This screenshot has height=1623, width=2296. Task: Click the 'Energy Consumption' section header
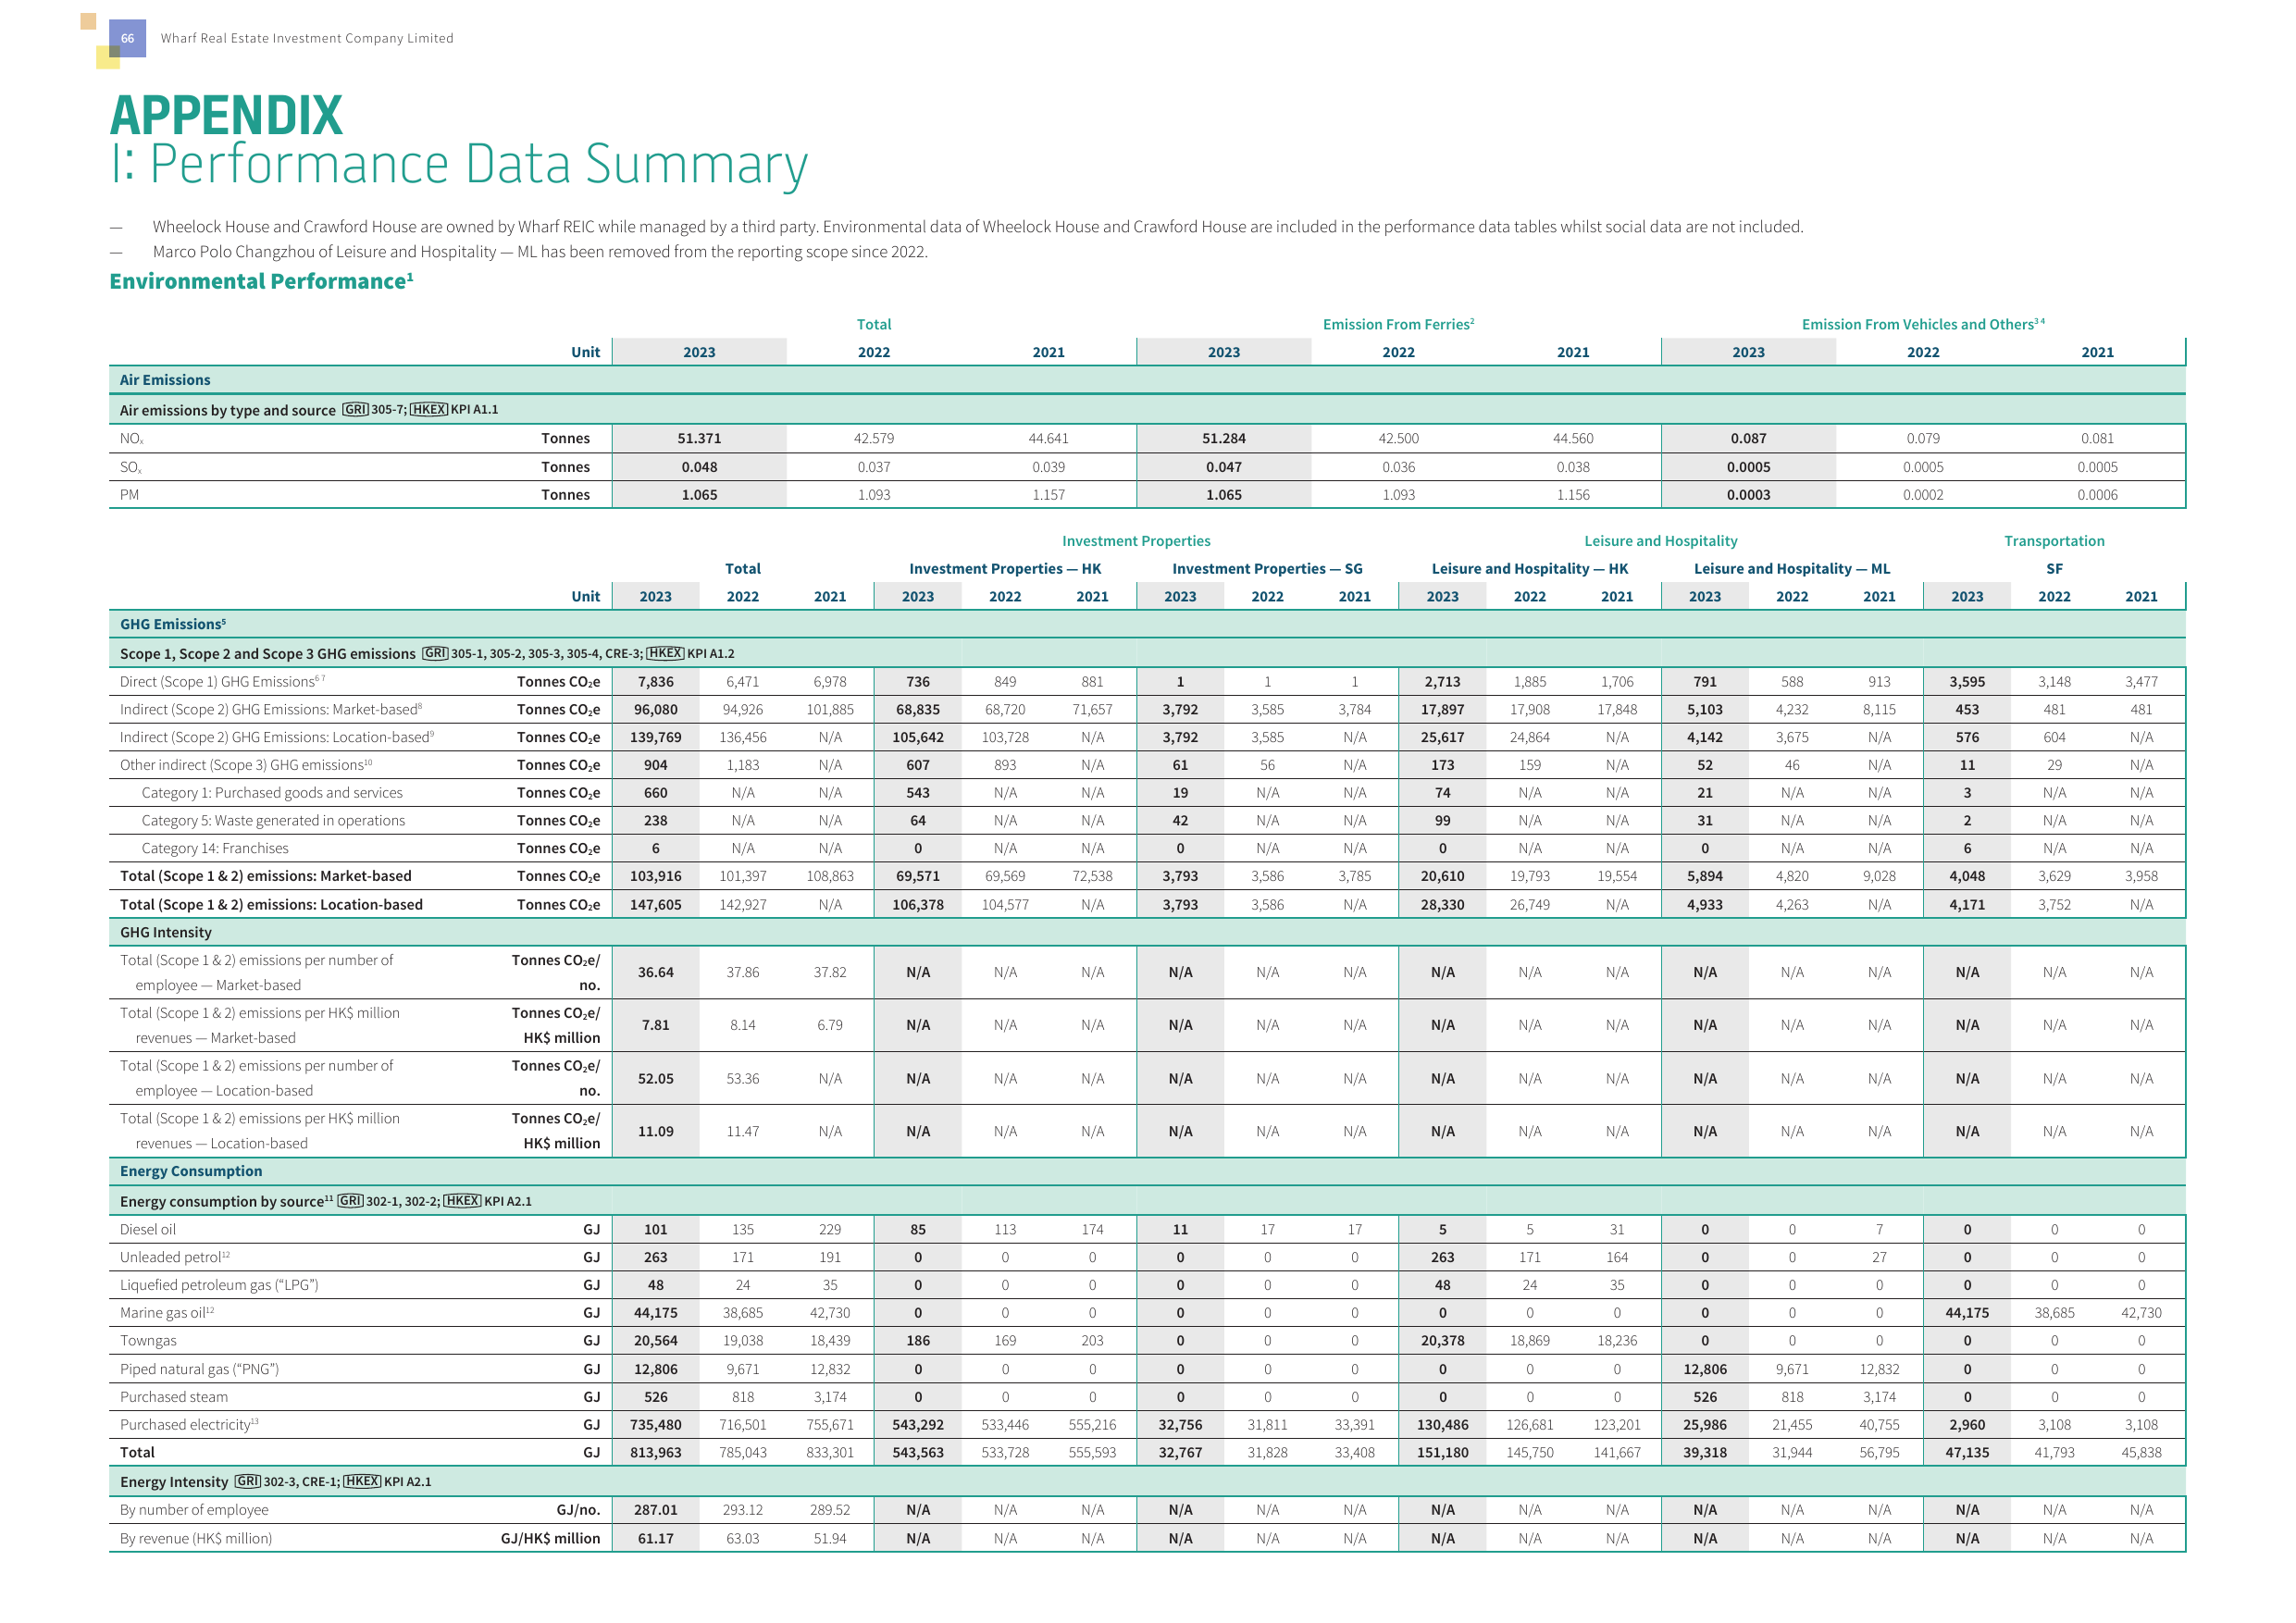click(x=191, y=1172)
